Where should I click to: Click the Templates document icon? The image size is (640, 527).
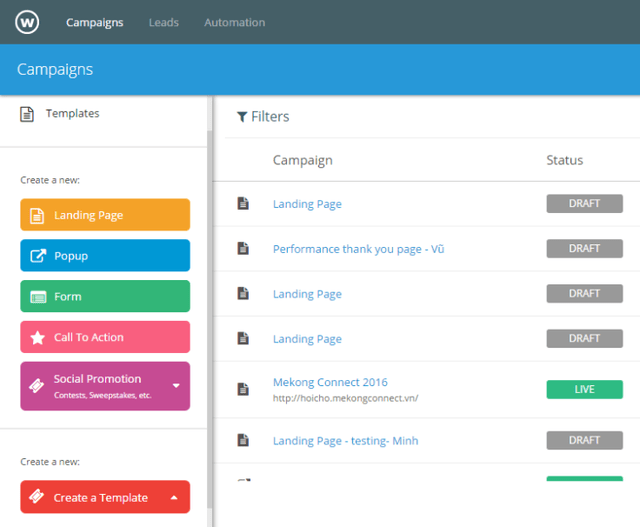pos(28,114)
